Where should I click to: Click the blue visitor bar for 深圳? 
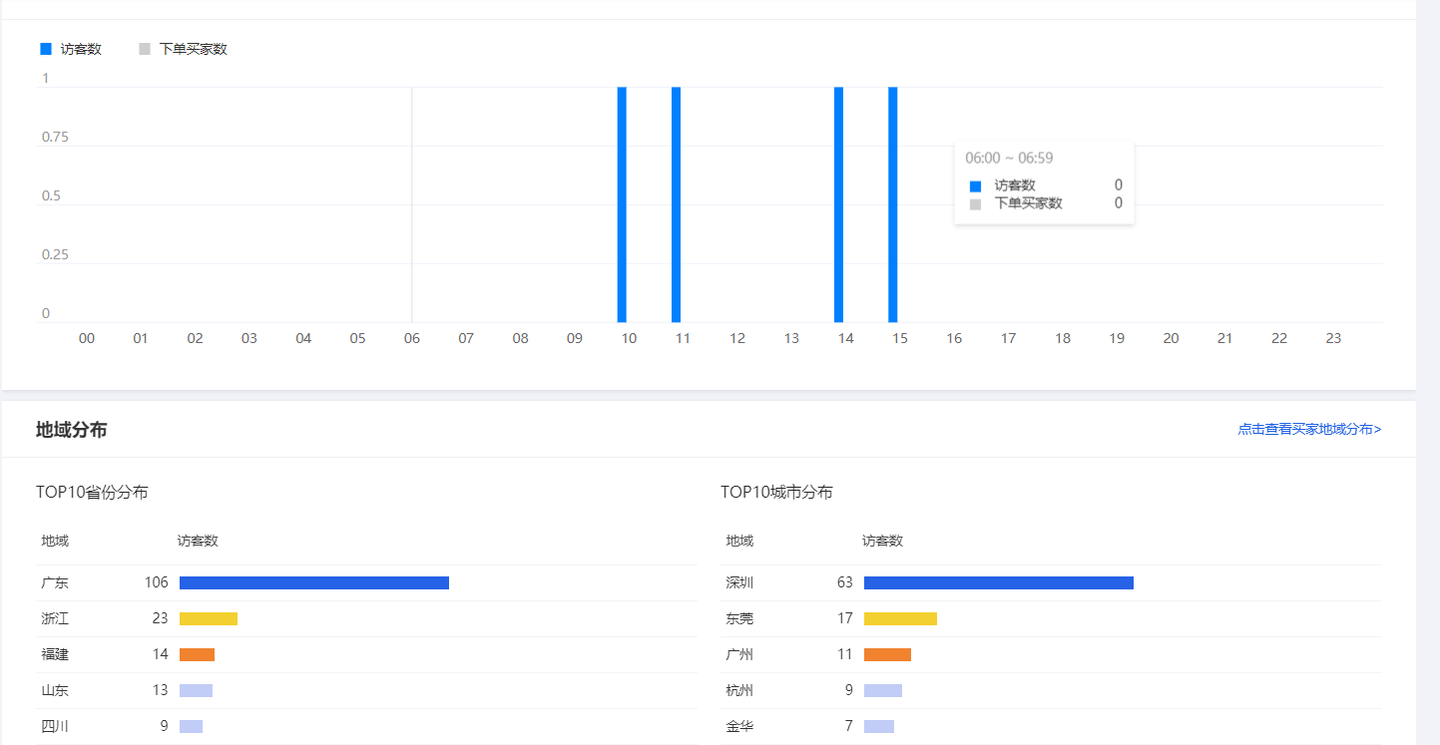999,583
